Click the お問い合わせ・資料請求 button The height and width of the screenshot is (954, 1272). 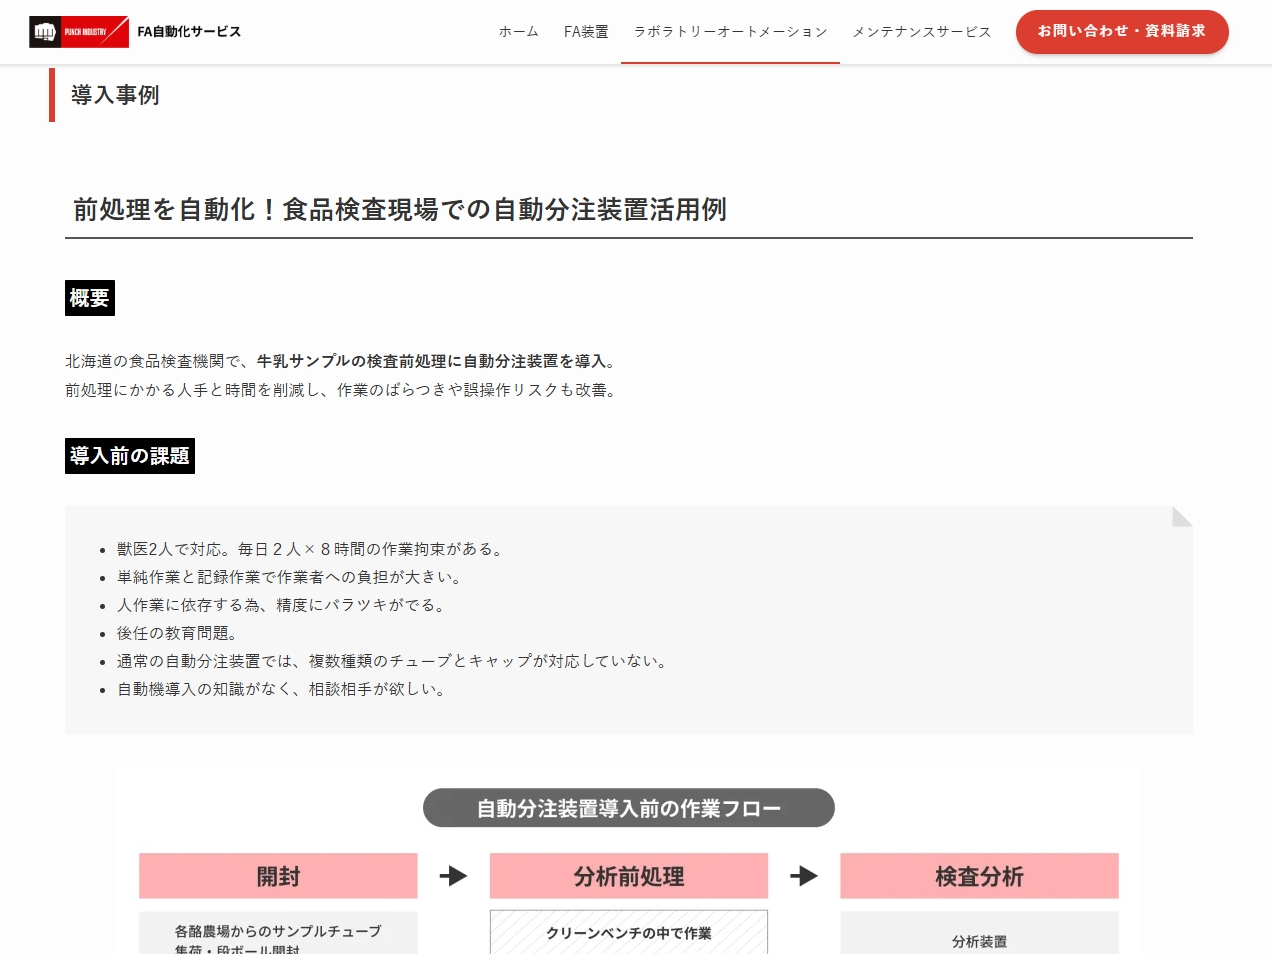1122,31
